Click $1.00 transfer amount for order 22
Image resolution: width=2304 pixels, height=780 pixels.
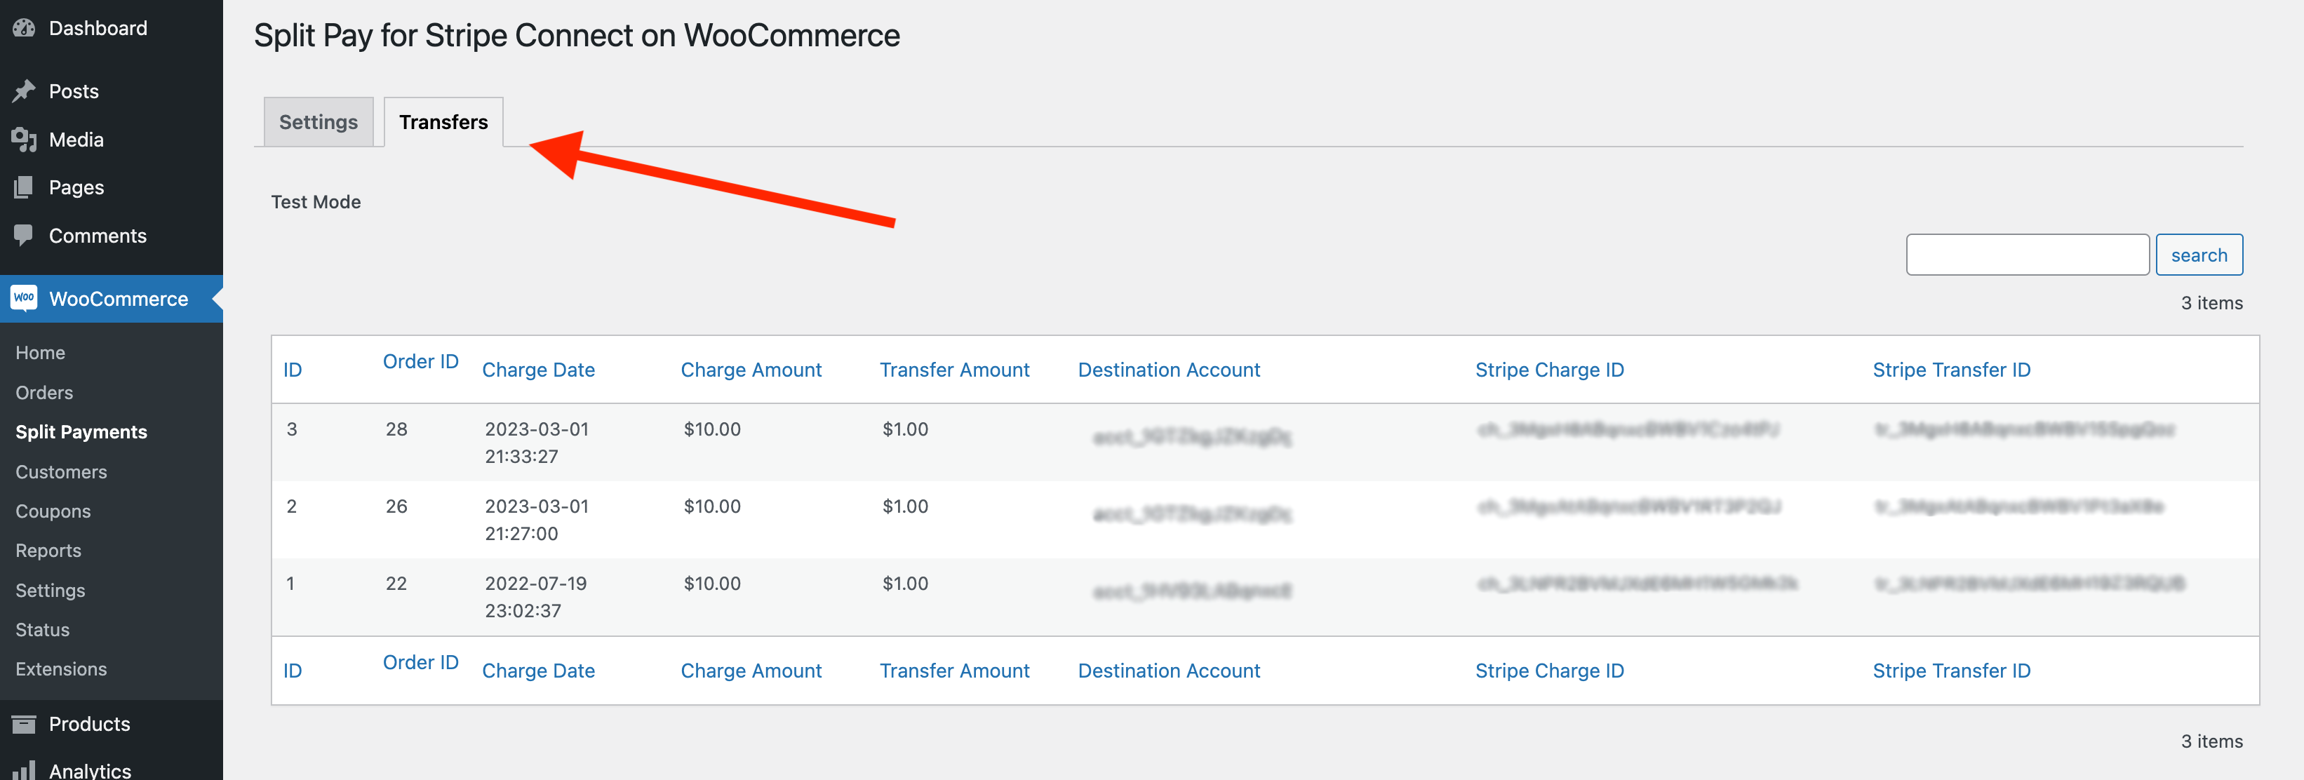(x=905, y=583)
